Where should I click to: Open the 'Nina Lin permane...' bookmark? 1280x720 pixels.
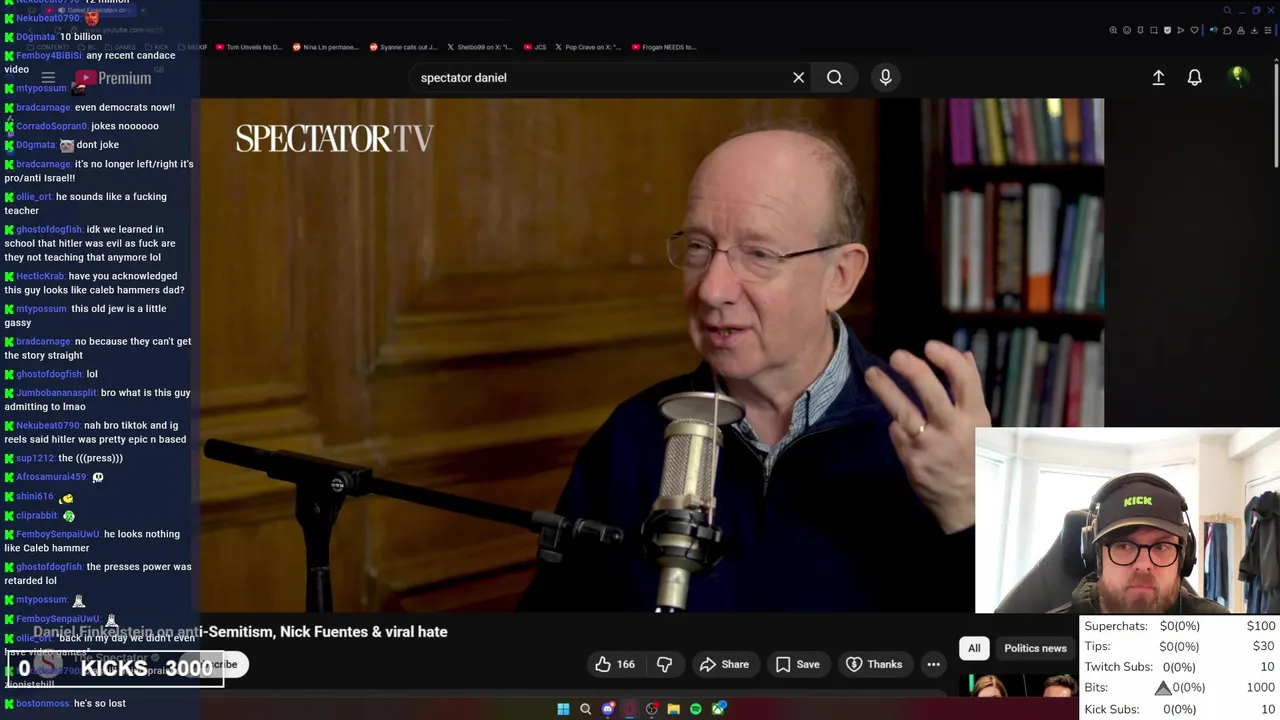tap(324, 47)
